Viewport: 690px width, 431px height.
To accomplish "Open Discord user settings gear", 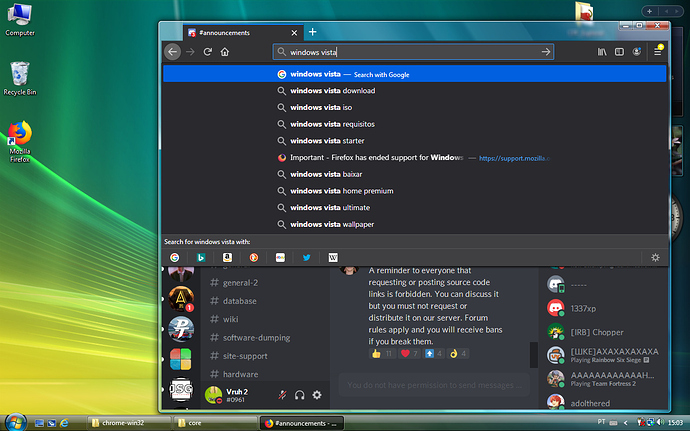I will point(317,395).
